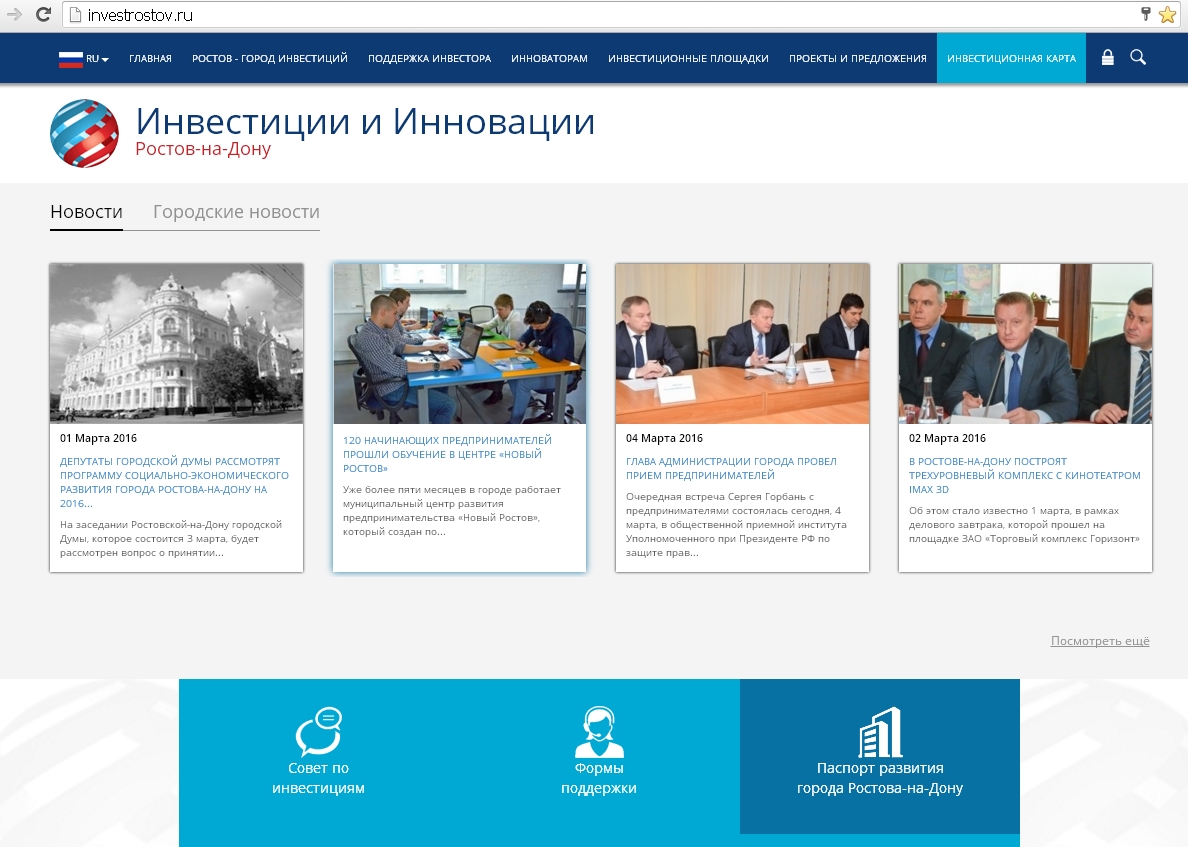The height and width of the screenshot is (847, 1188).
Task: Click summary text starting Об этом стало известно
Action: pos(1024,524)
